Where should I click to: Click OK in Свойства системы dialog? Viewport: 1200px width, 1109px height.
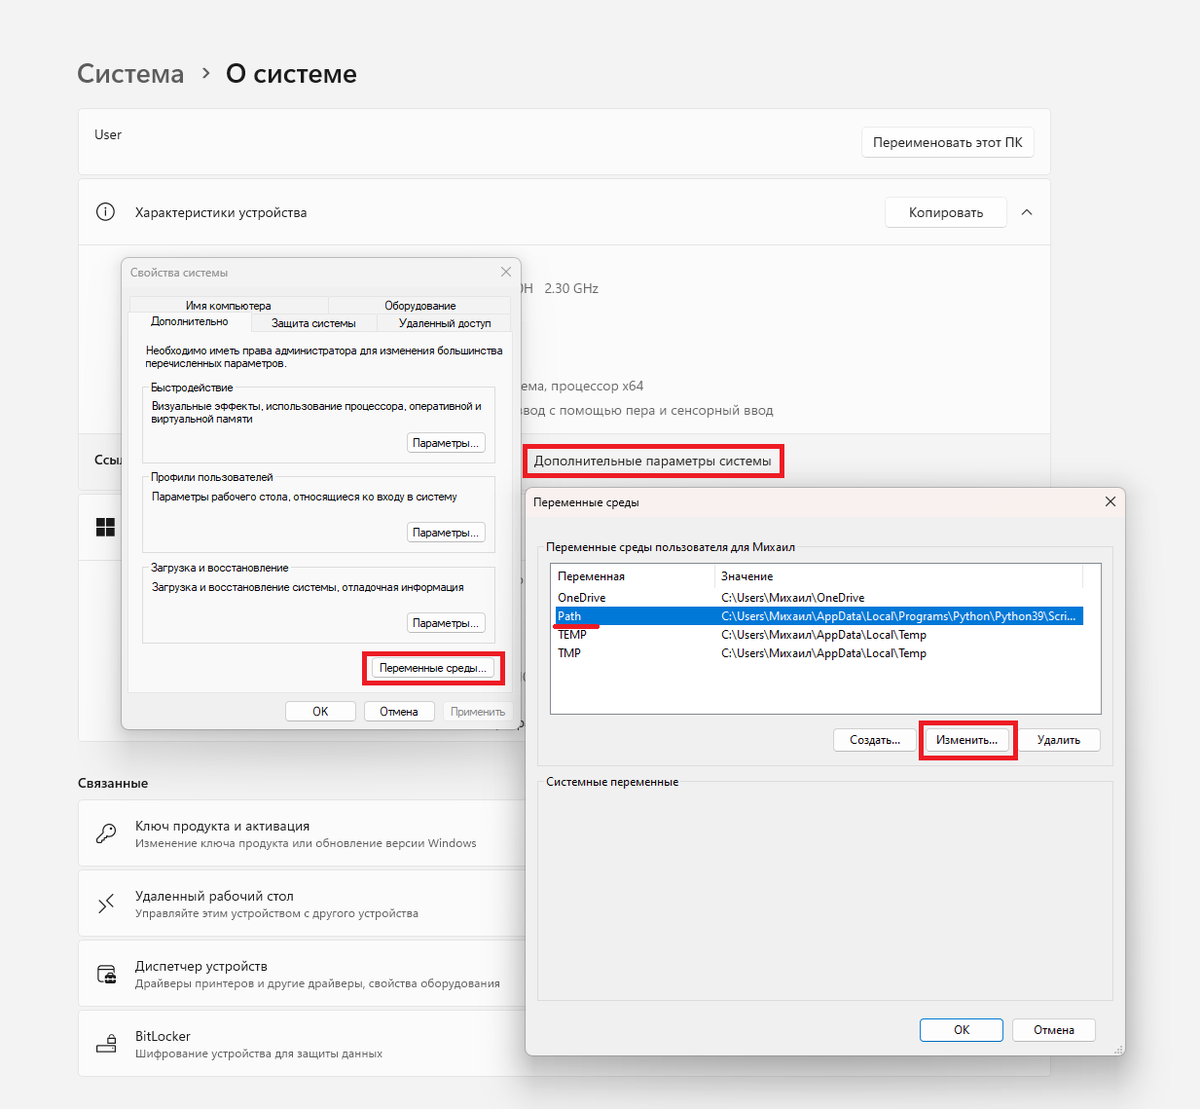tap(320, 712)
